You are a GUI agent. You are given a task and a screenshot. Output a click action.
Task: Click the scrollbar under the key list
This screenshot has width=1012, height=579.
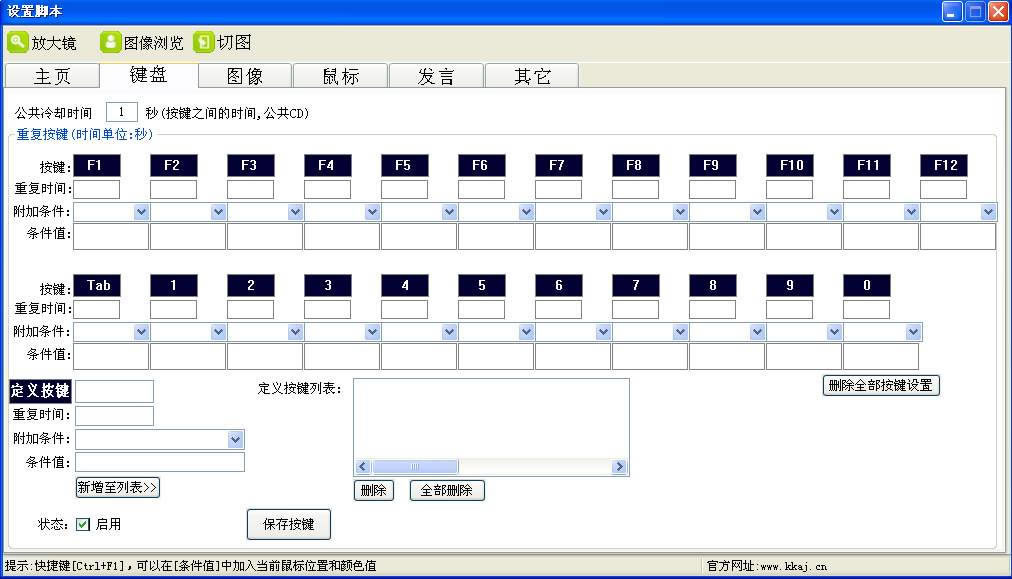coord(416,466)
